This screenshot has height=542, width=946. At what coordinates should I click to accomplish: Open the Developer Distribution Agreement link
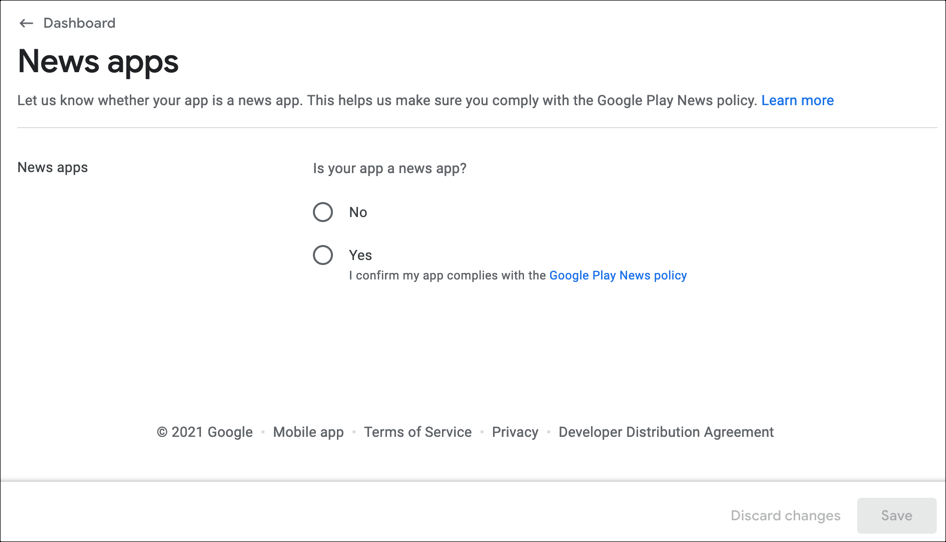point(666,432)
